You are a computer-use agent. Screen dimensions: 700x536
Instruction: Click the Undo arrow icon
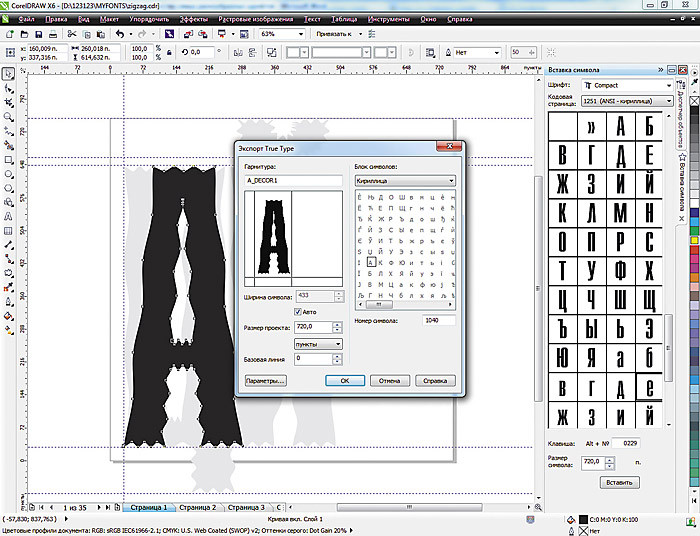pos(119,34)
